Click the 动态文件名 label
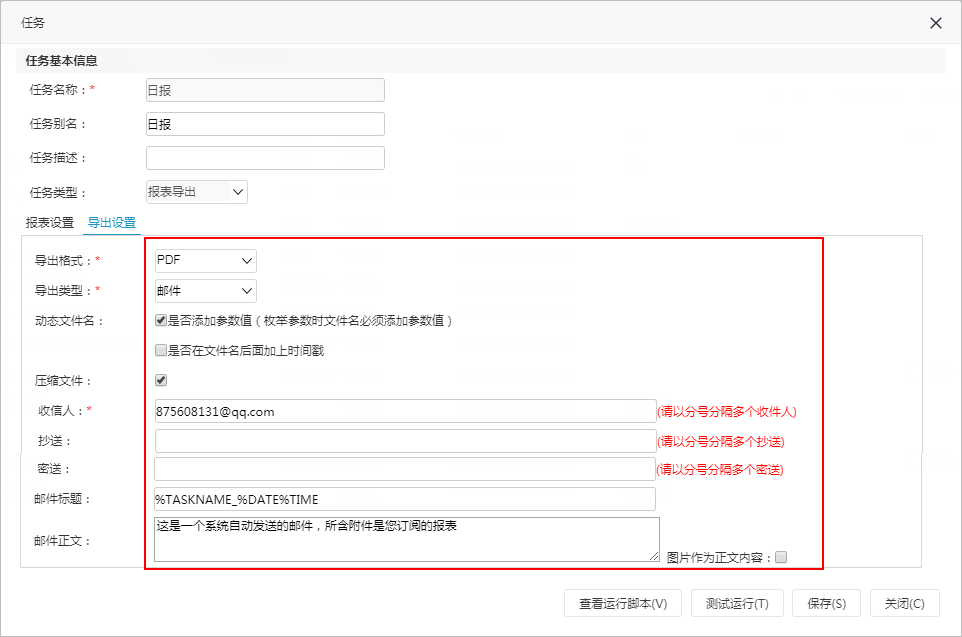 tap(69, 320)
